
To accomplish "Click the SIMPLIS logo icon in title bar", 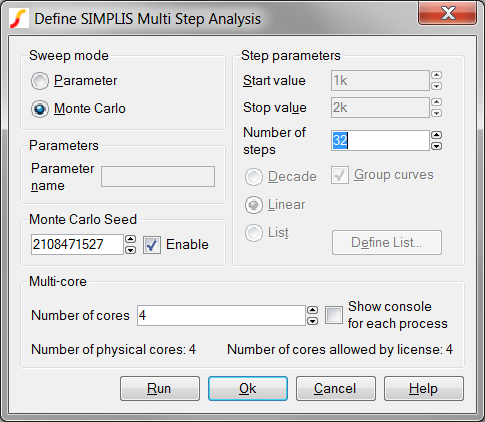I will 18,19.
